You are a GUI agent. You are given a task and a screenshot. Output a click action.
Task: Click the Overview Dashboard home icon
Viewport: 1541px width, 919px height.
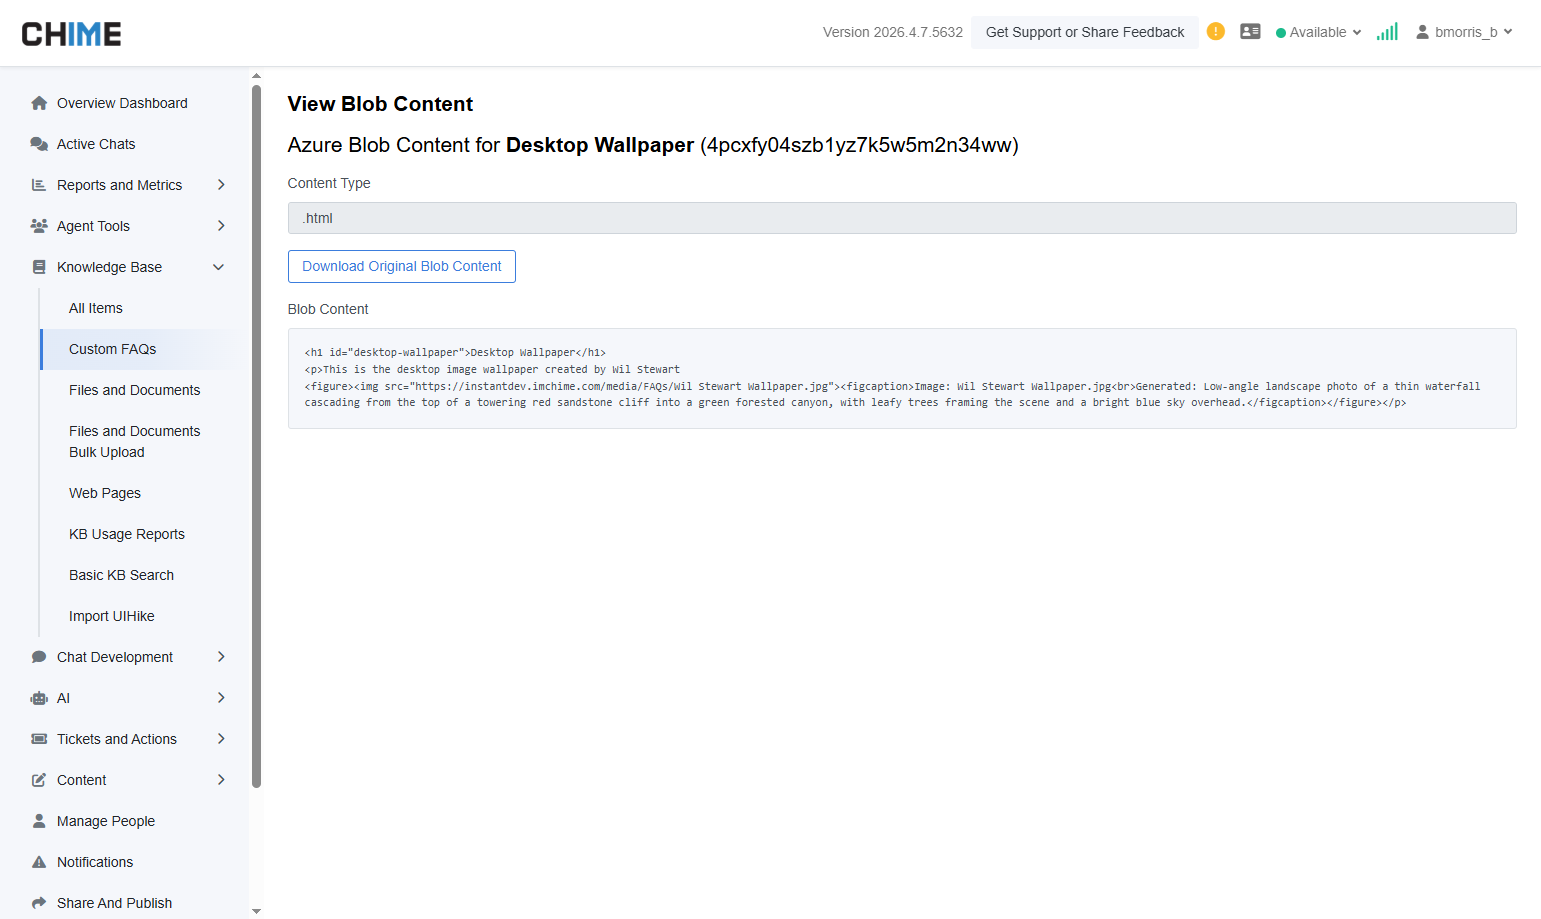coord(39,103)
